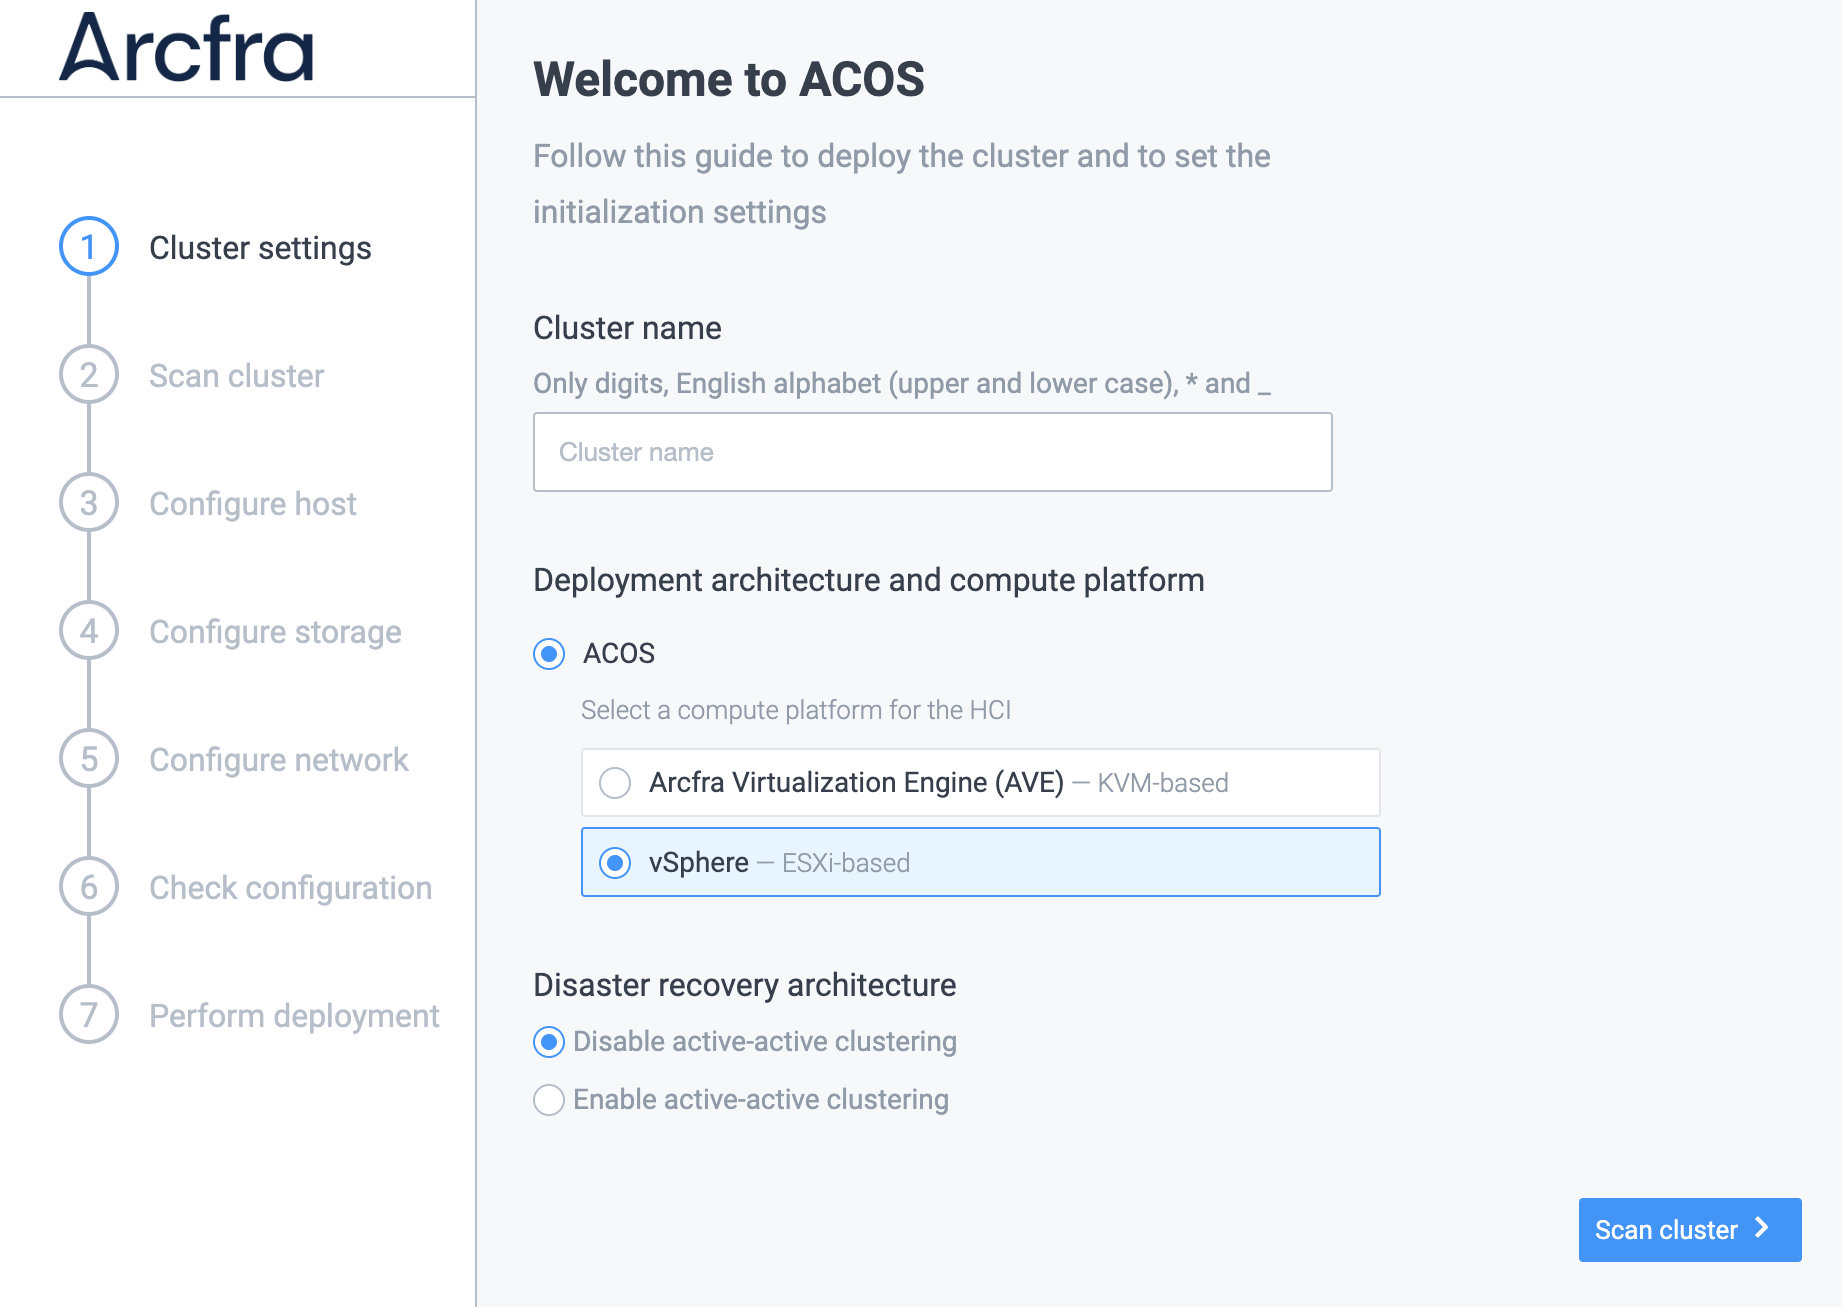Click the Arcfra logo
1842x1307 pixels.
click(187, 47)
